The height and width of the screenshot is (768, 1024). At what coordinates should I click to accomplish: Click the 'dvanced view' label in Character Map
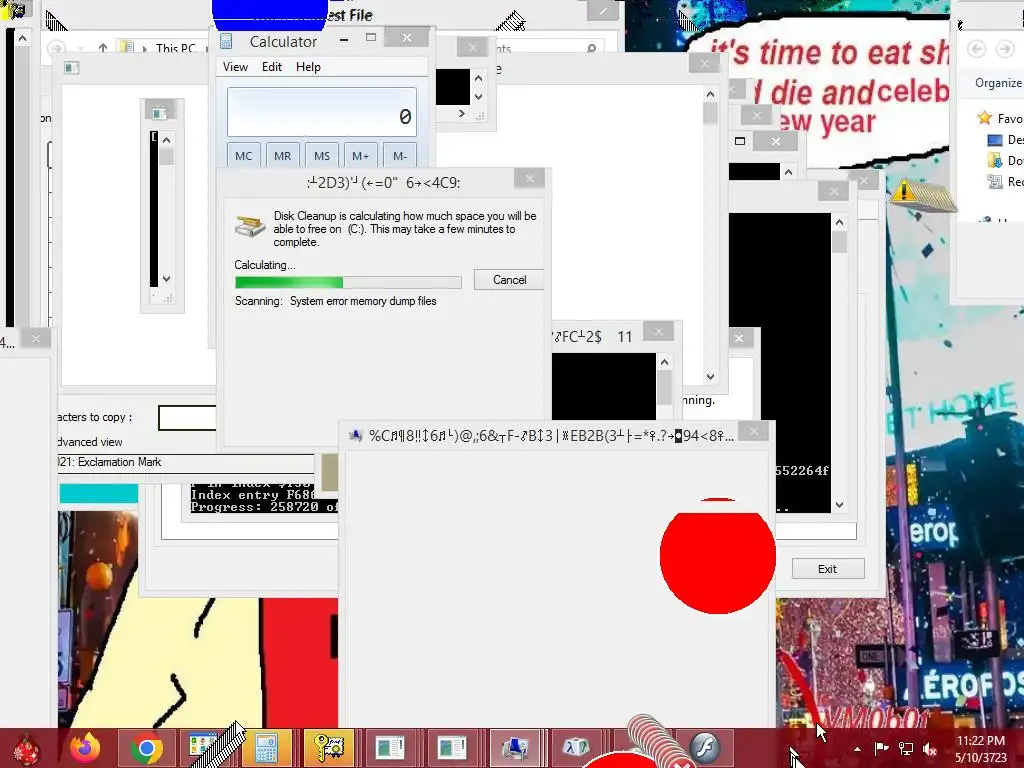[90, 442]
